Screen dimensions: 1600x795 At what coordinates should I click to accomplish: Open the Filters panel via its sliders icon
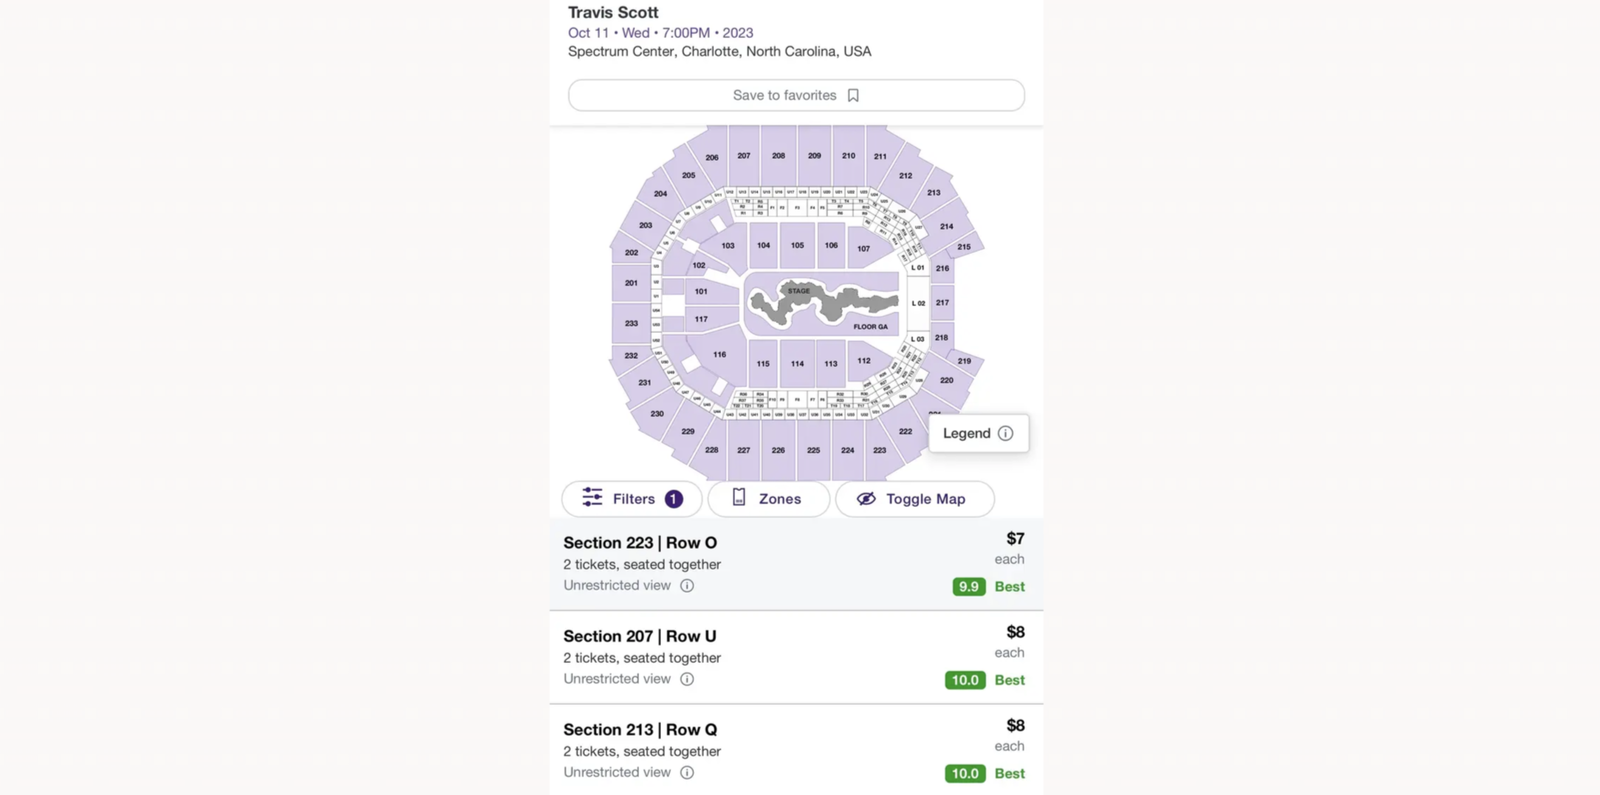pyautogui.click(x=594, y=498)
